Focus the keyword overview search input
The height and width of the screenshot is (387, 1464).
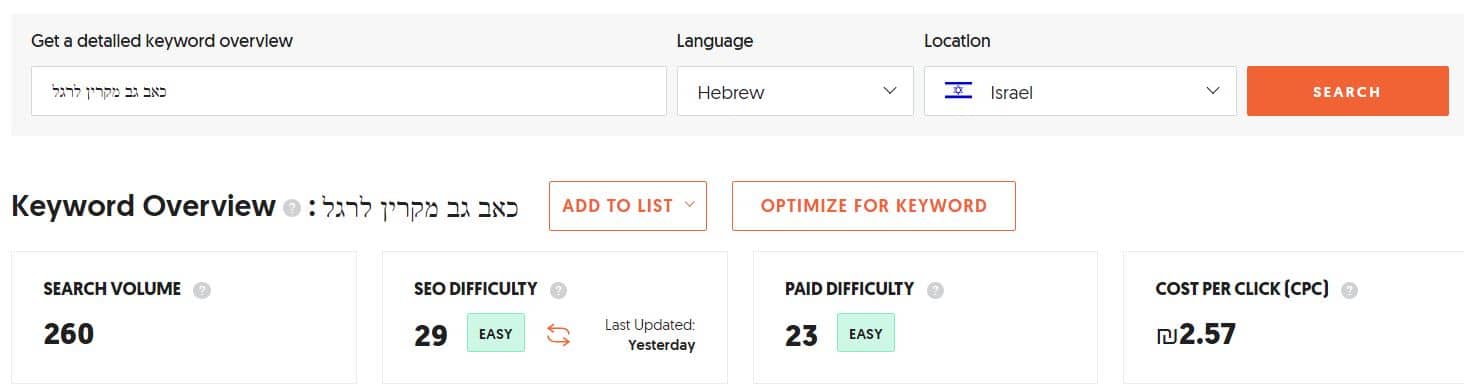(x=349, y=91)
